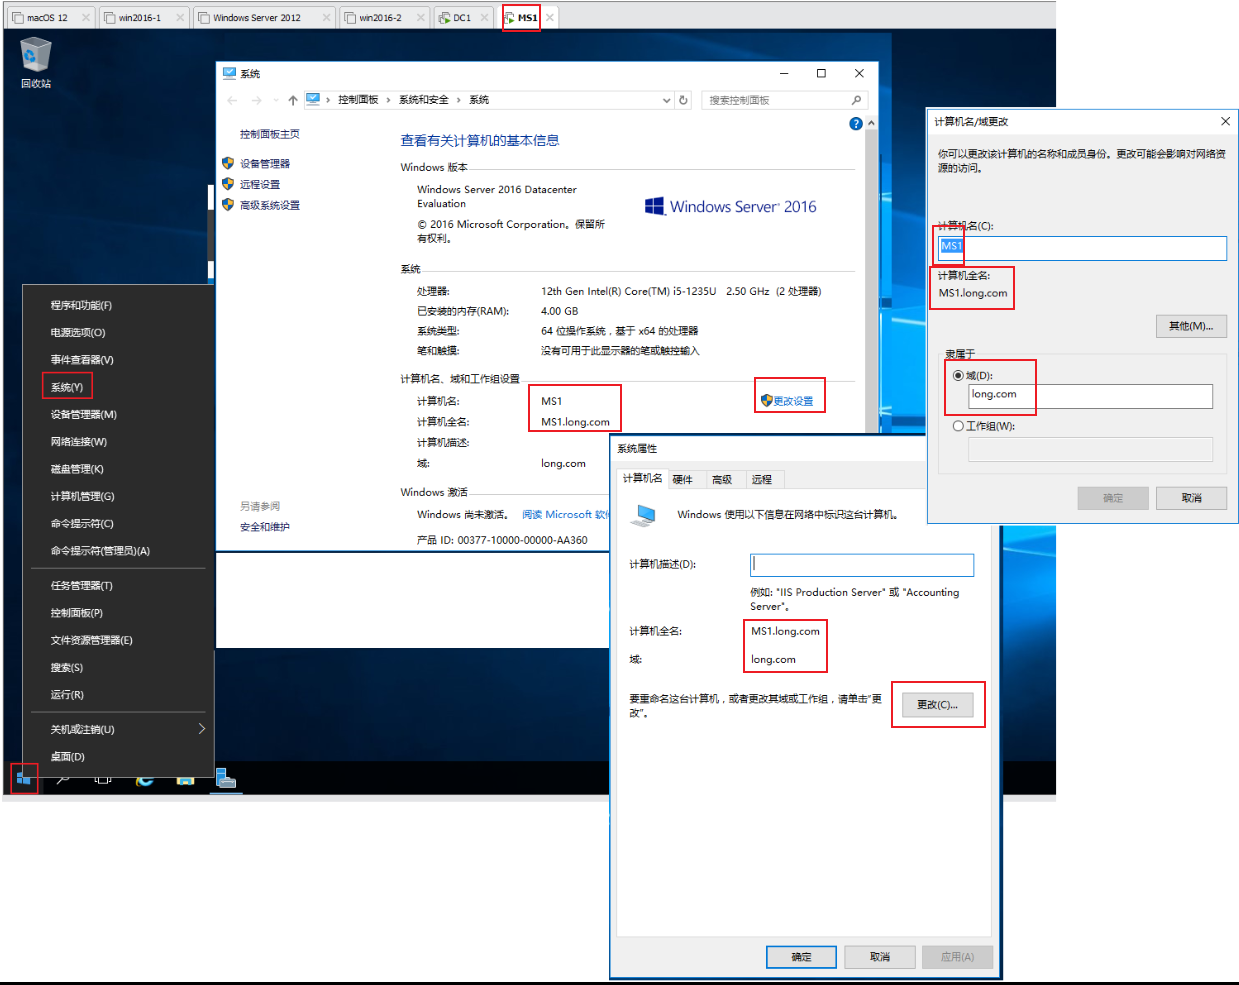Image resolution: width=1239 pixels, height=985 pixels.
Task: Close the macOS 12 VM tab
Action: coord(85,17)
